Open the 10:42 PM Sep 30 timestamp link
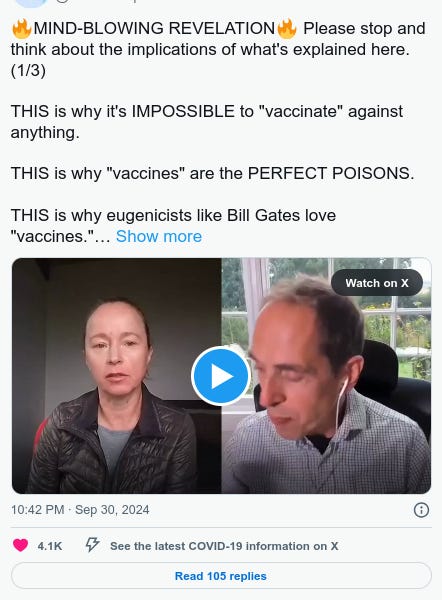Image resolution: width=442 pixels, height=600 pixels. pos(80,510)
